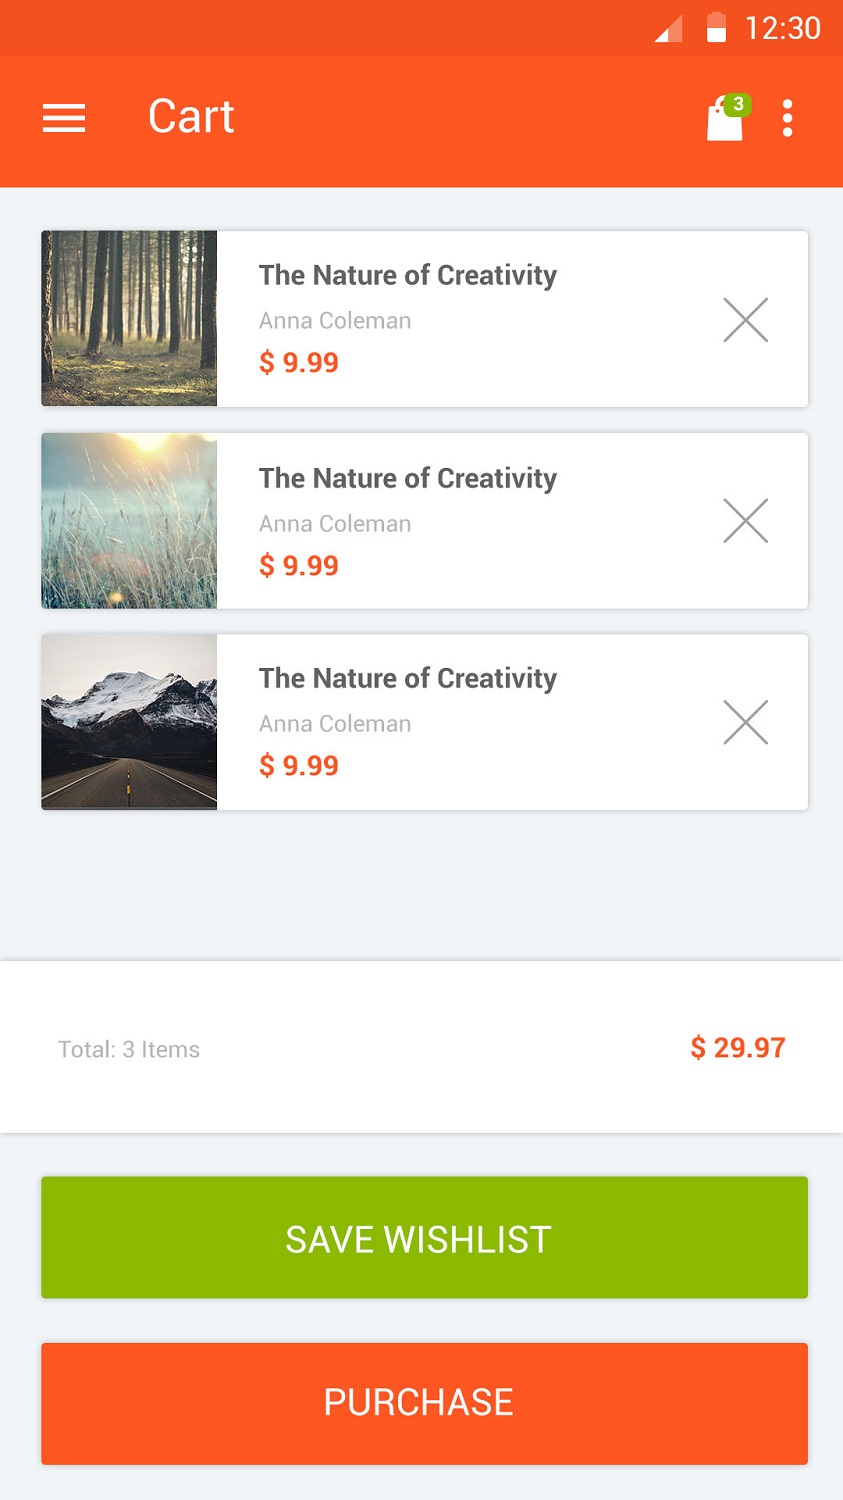
Task: Select the second book's Anna Coleman author
Action: [335, 524]
